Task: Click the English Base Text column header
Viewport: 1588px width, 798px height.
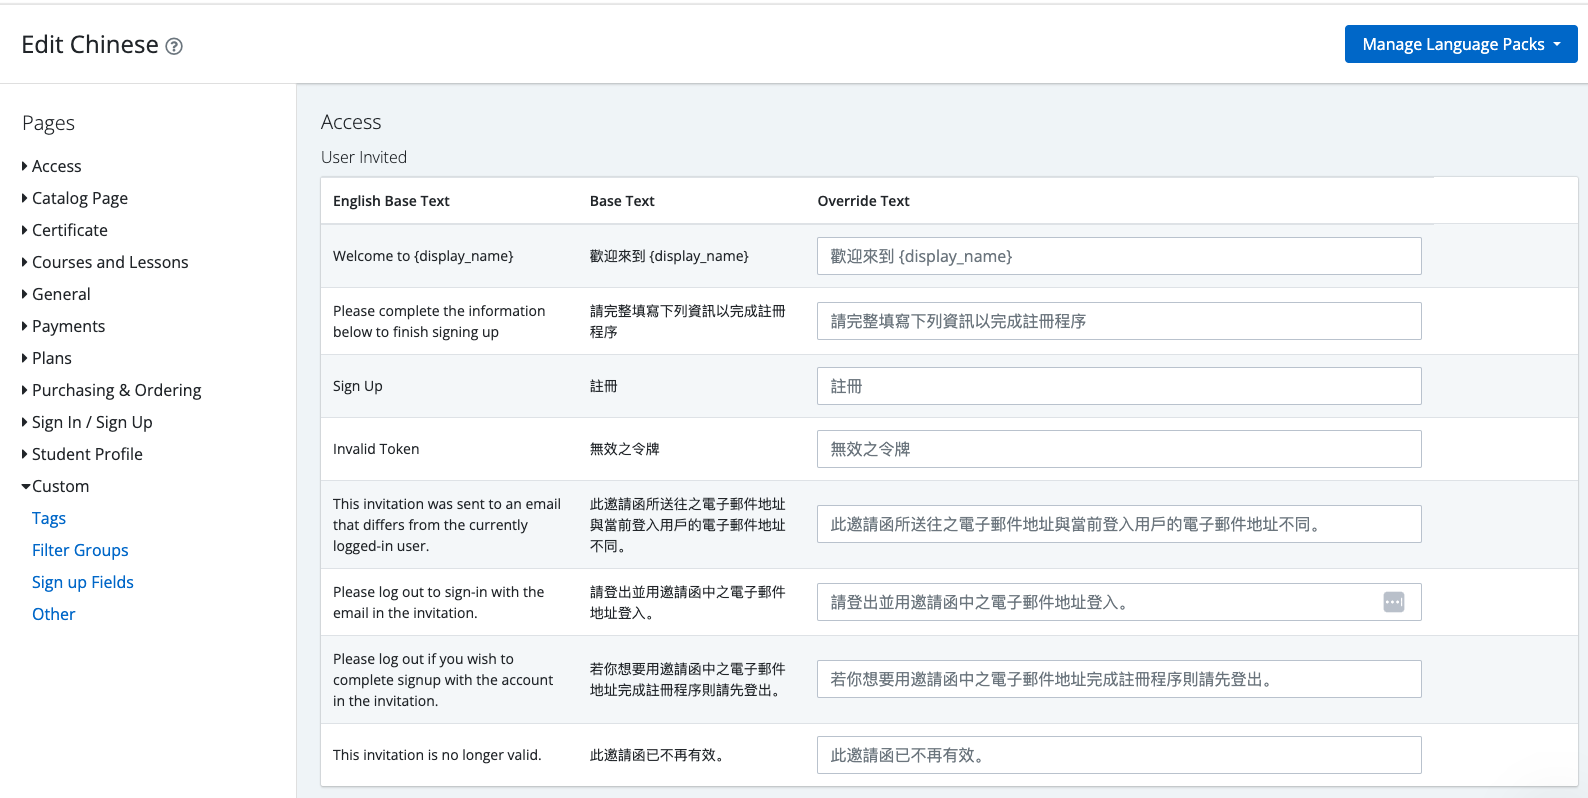Action: click(x=391, y=201)
